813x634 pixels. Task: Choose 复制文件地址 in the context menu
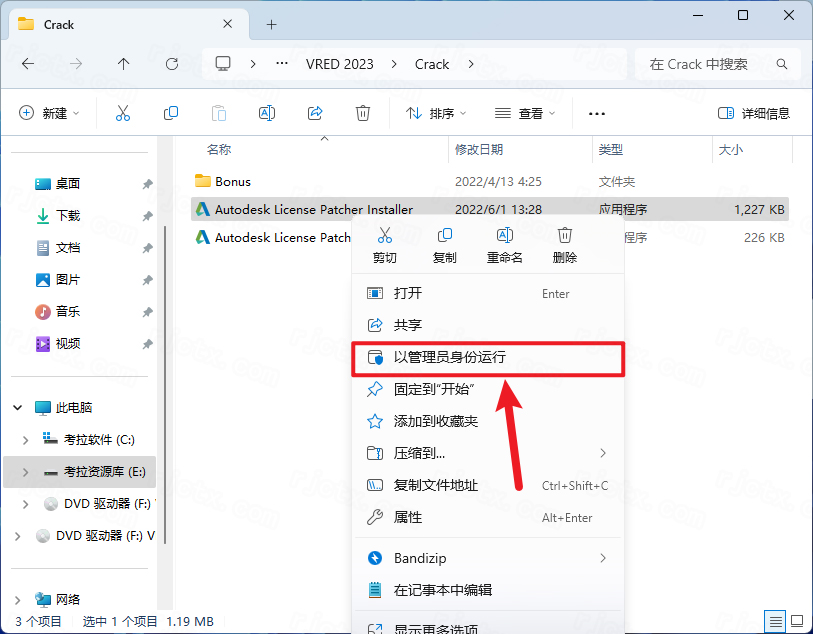point(436,485)
